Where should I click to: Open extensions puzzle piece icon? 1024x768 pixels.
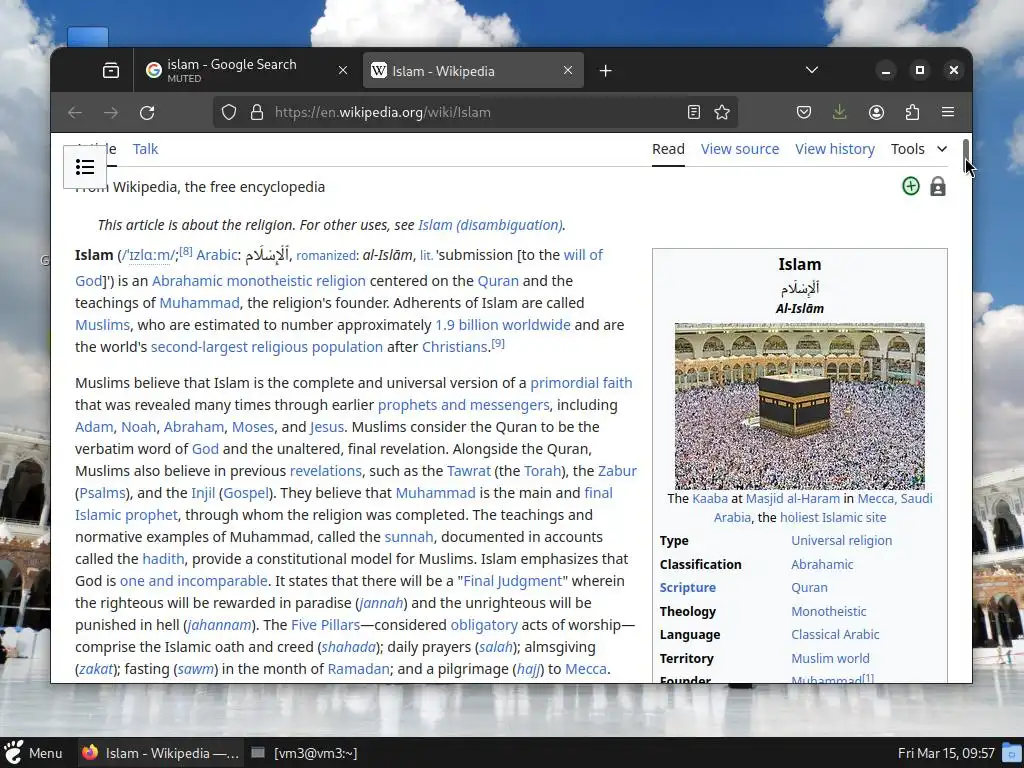coord(912,112)
